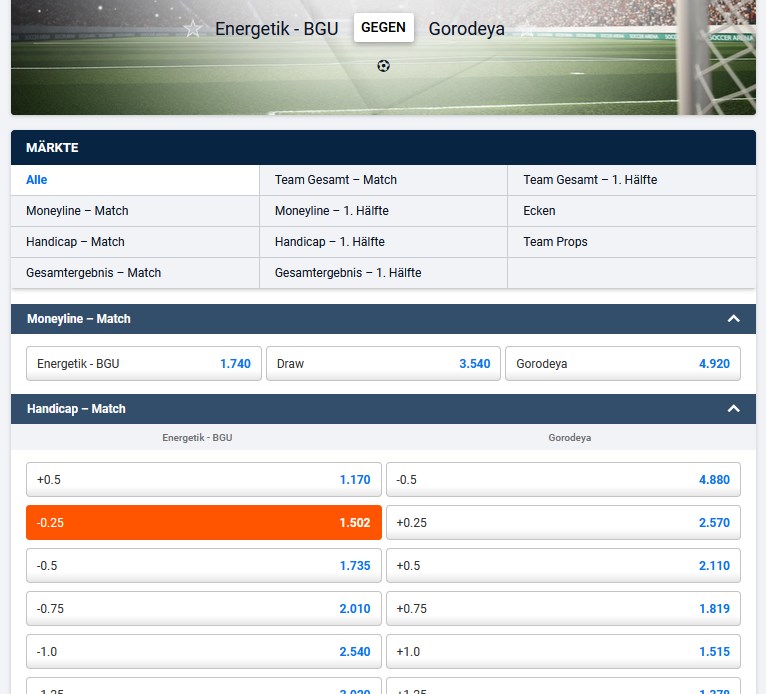The height and width of the screenshot is (694, 766).
Task: Switch to Moneyline – 1. Hälfte tab
Action: [383, 211]
